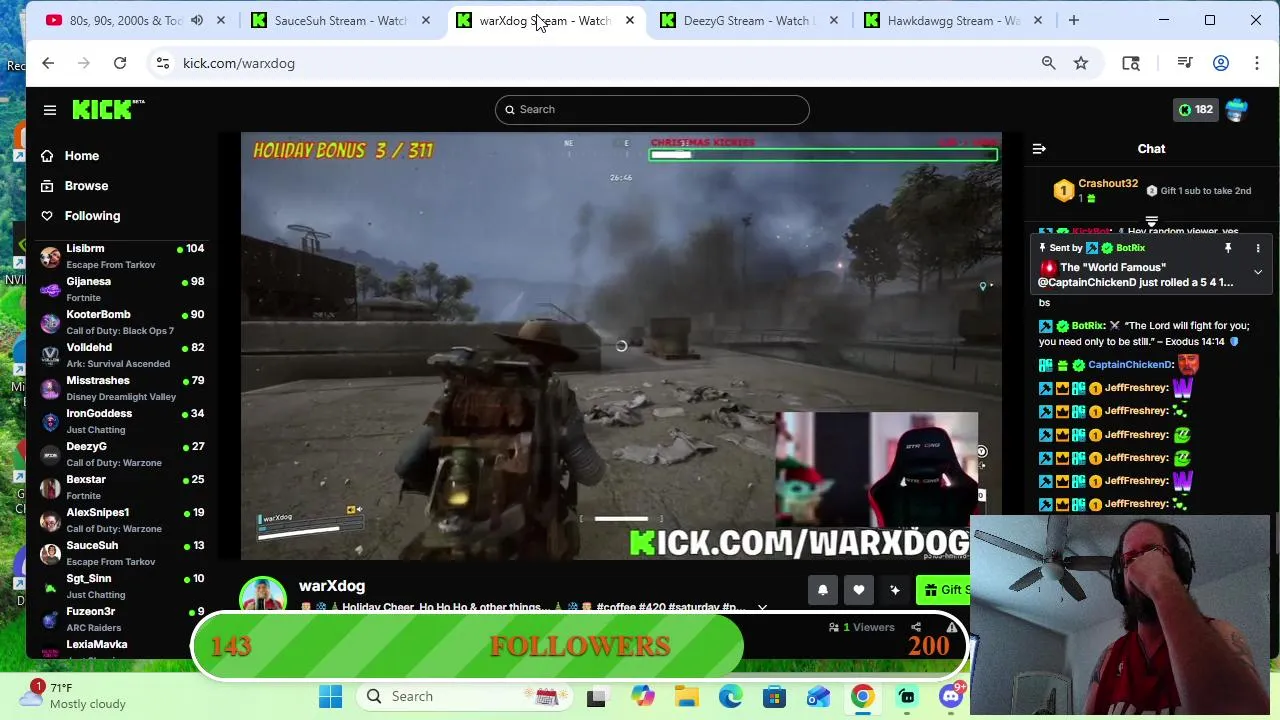Open File Explorer from the taskbar
Viewport: 1280px width, 720px height.
686,697
